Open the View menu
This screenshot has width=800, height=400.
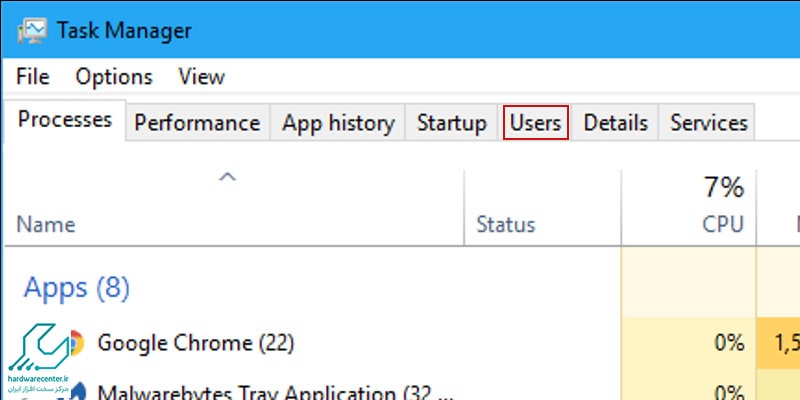[x=202, y=77]
